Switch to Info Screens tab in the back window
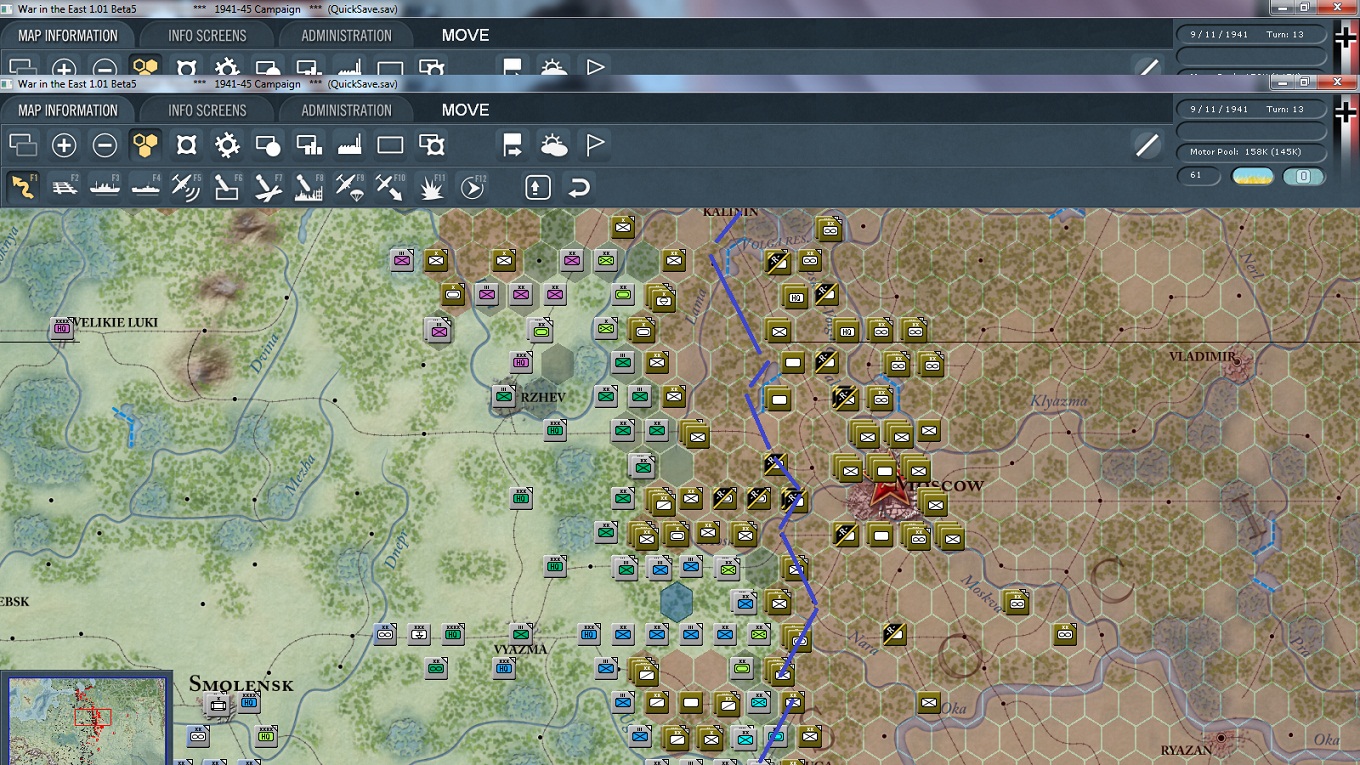Screen dimensions: 1360x765 tap(207, 35)
